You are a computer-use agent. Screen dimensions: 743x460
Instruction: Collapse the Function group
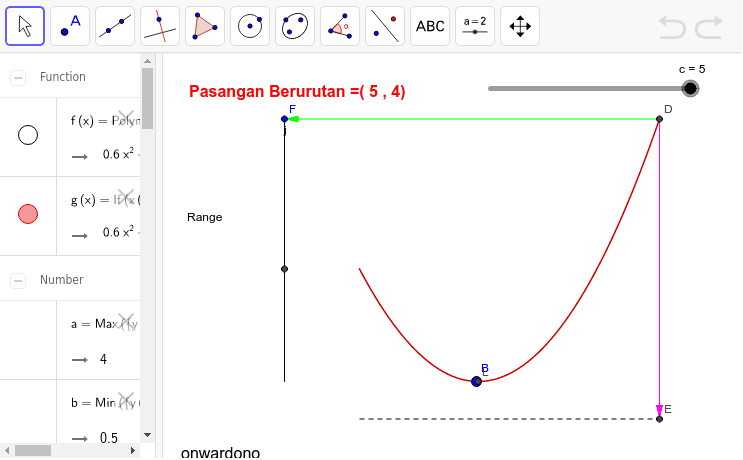(18, 77)
